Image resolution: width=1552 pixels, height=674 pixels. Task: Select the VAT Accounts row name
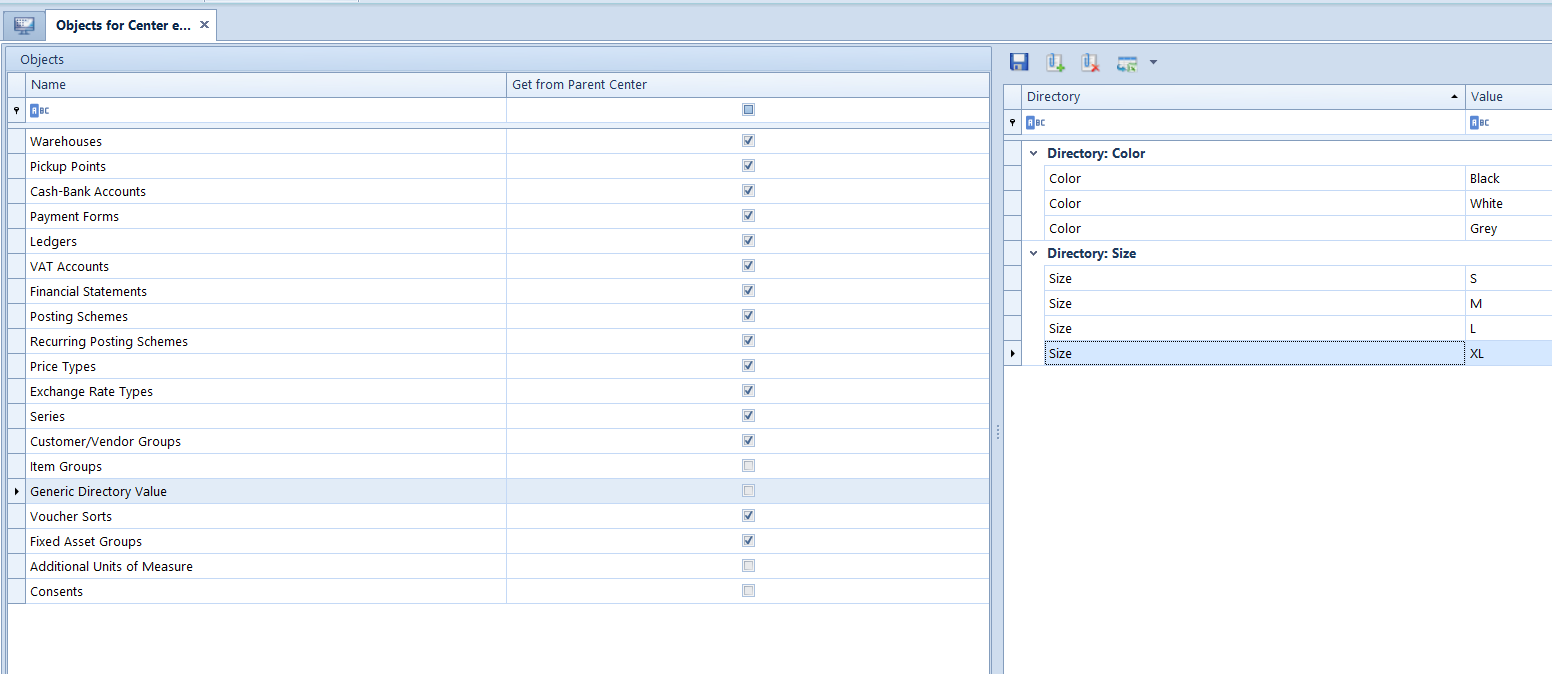click(x=69, y=267)
